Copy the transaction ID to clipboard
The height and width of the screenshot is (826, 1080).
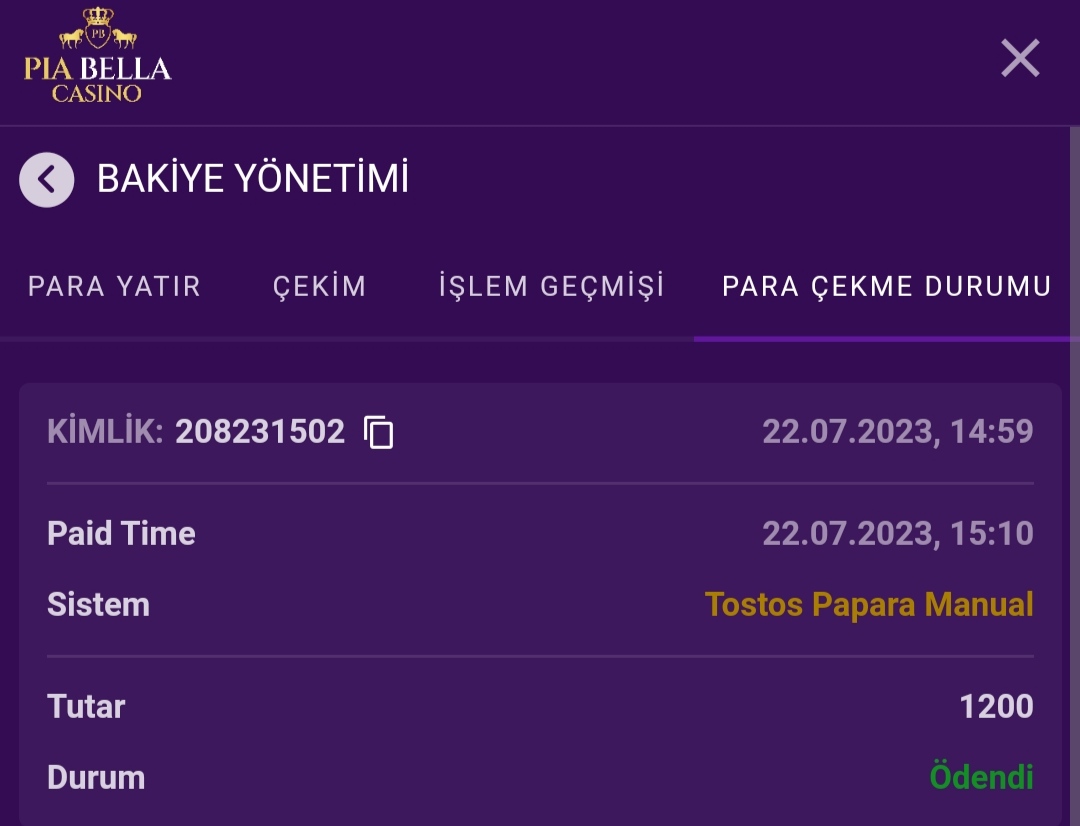[x=379, y=432]
